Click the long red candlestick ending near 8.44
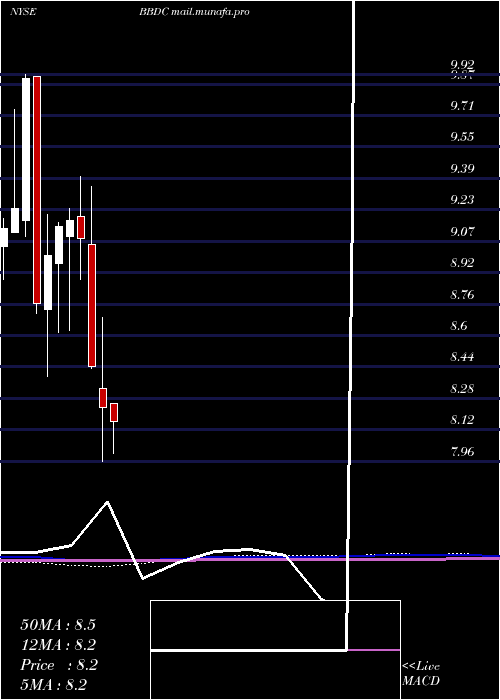The image size is (500, 700). tap(92, 305)
